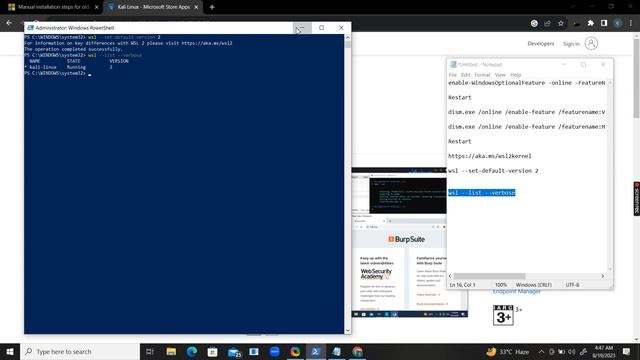Click the wsl --set-default-version 2 line in Notepad

(x=493, y=171)
